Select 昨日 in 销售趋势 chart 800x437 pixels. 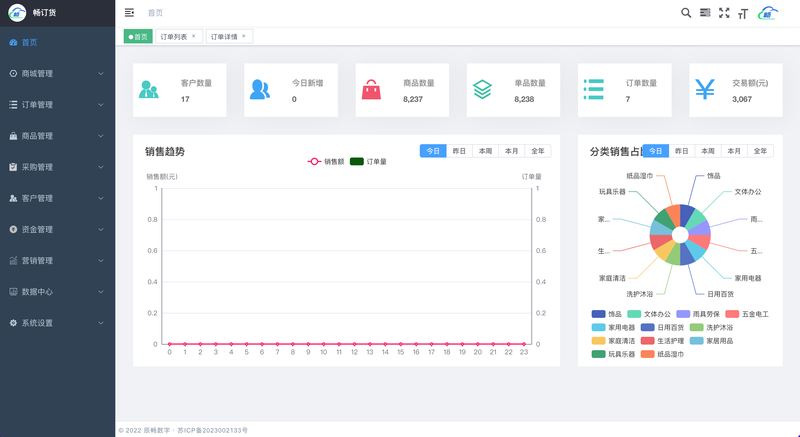coord(459,151)
